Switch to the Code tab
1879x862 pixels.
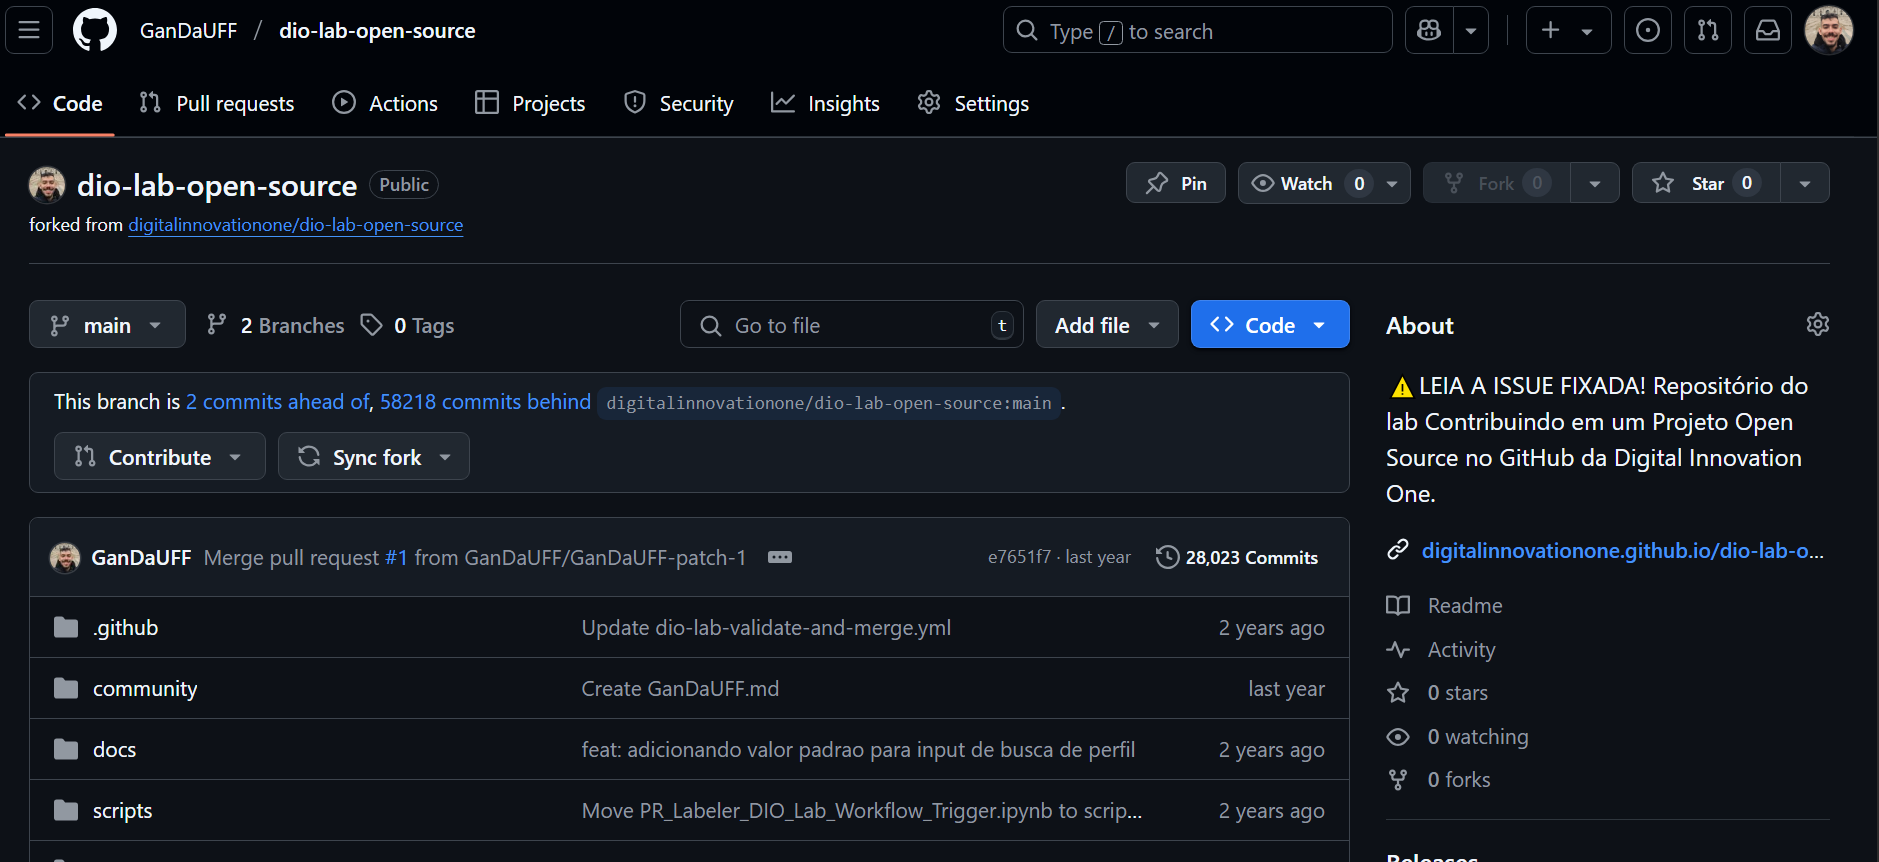tap(60, 103)
